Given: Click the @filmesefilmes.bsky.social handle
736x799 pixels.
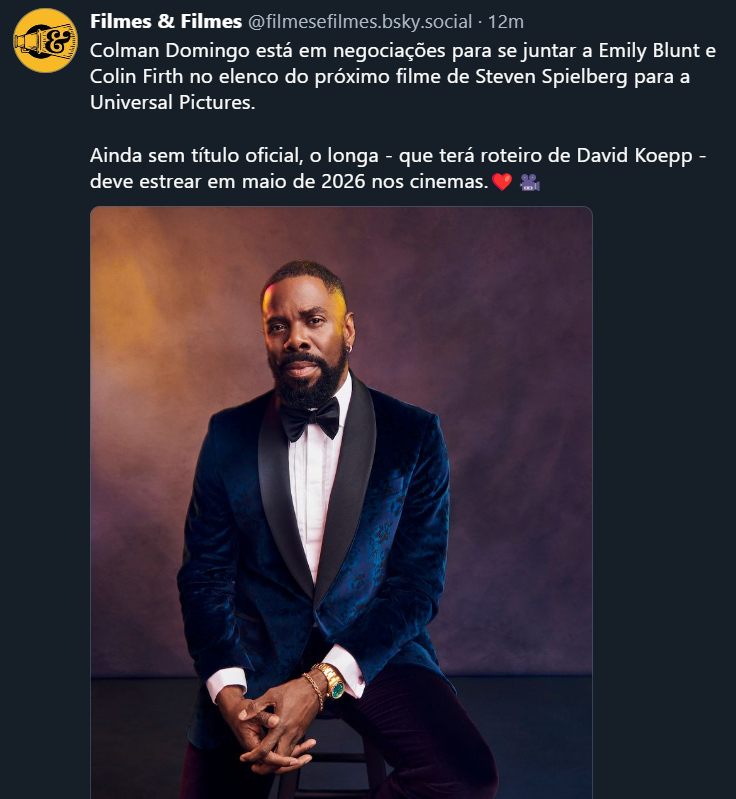Looking at the screenshot, I should tap(359, 22).
